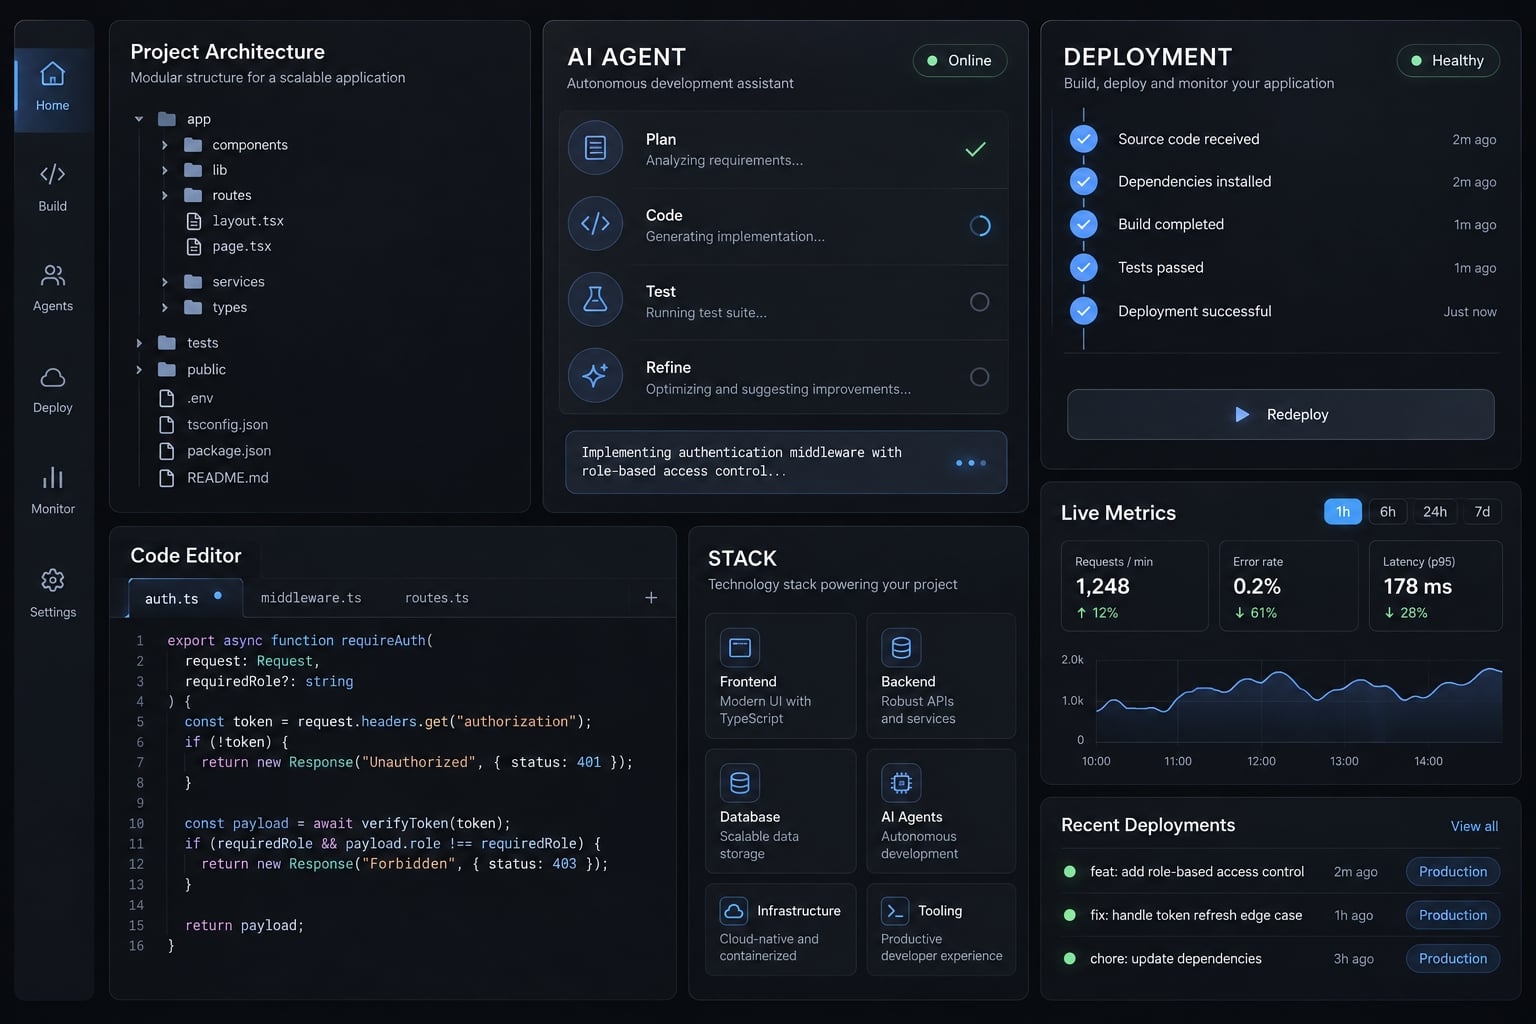Open the Build code-brackets sidebar icon
The height and width of the screenshot is (1024, 1536).
[x=53, y=174]
